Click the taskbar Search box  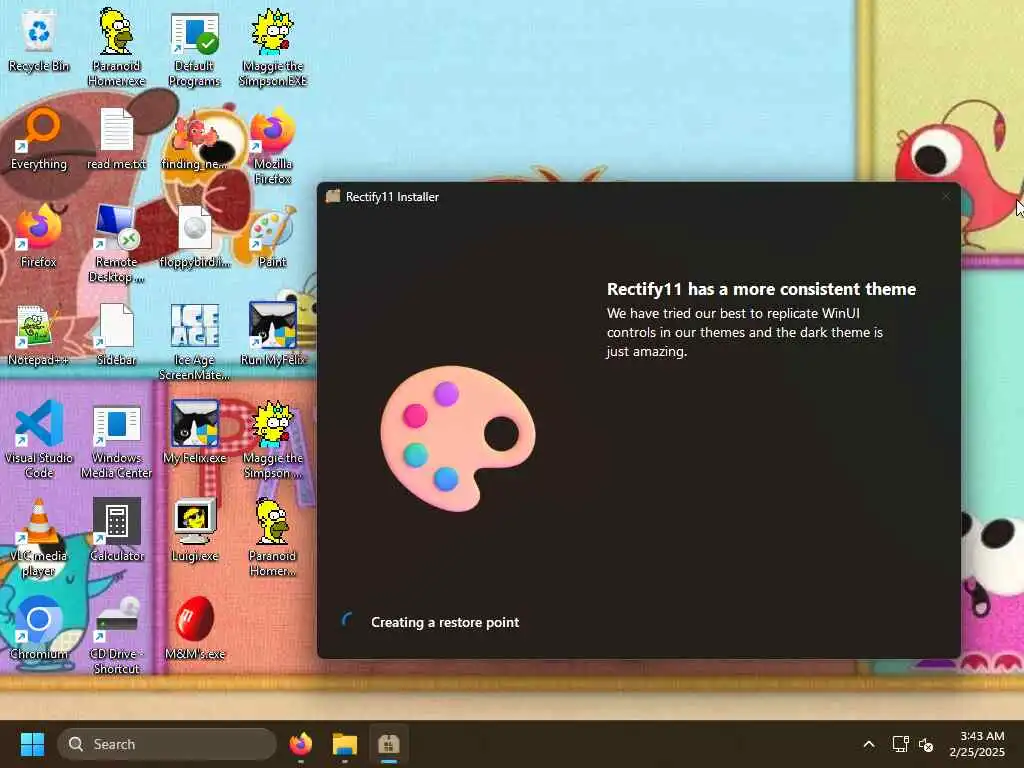[167, 744]
